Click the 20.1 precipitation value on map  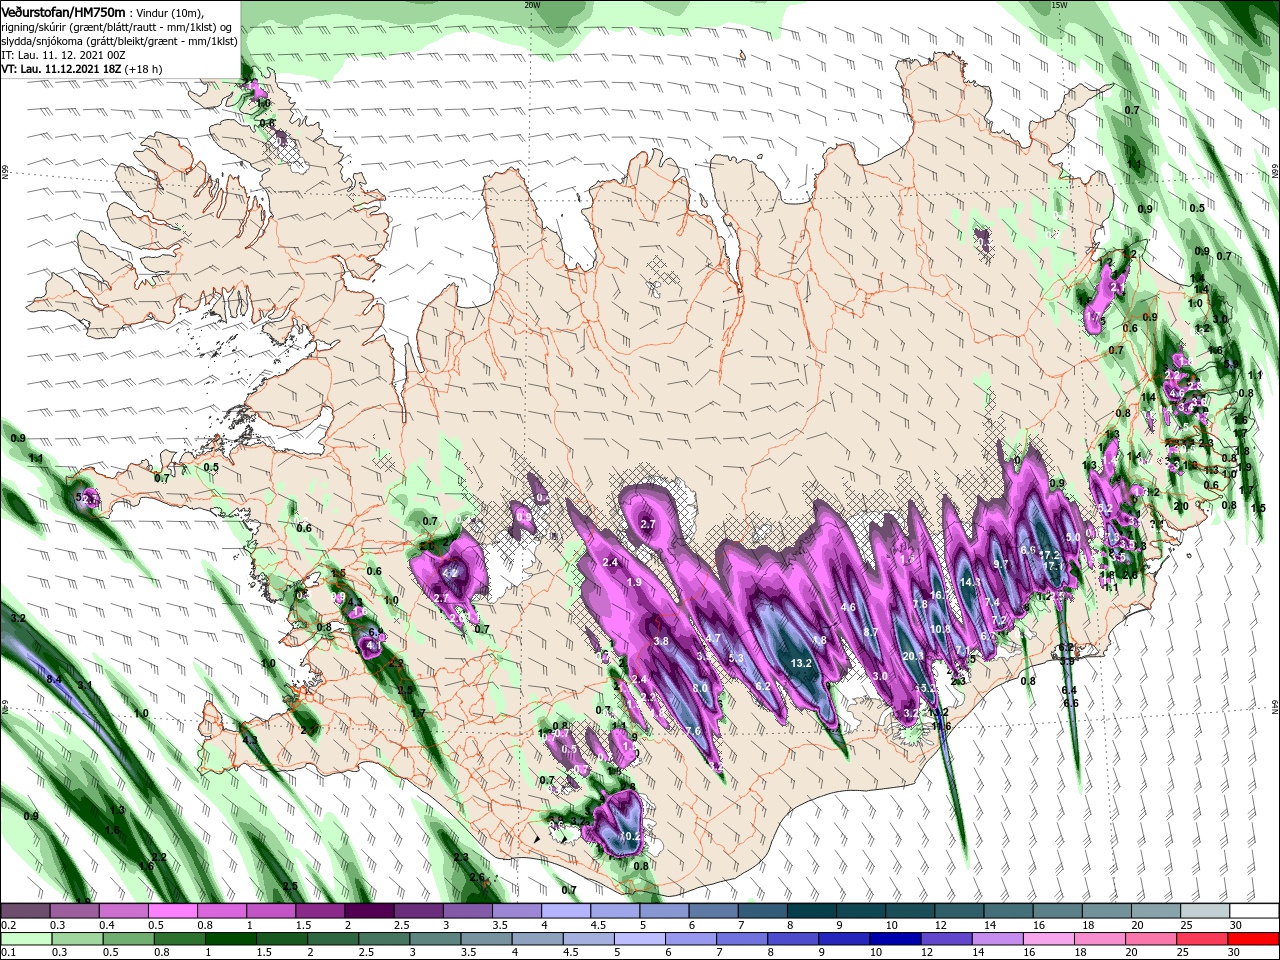point(913,656)
